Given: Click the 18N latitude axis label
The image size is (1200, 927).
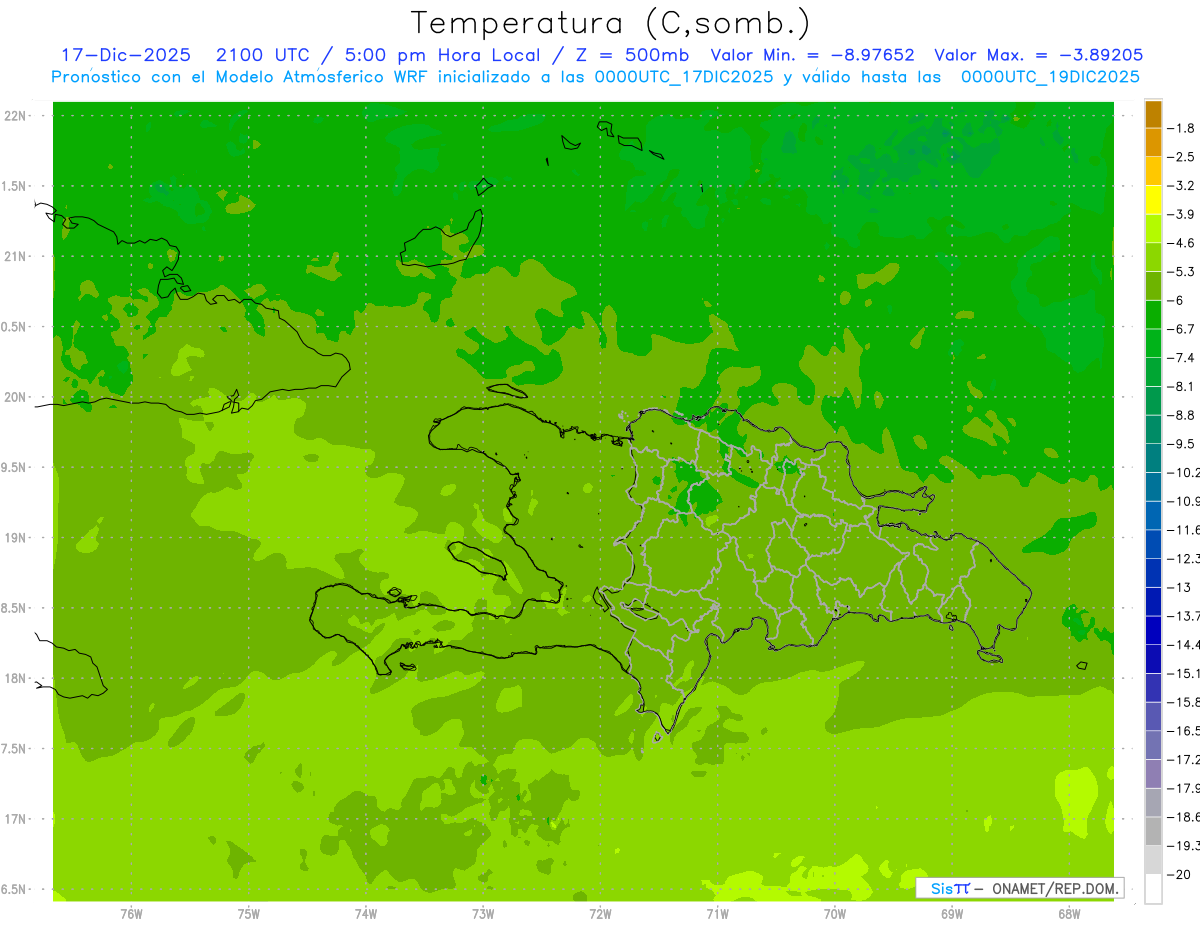Looking at the screenshot, I should pyautogui.click(x=17, y=678).
